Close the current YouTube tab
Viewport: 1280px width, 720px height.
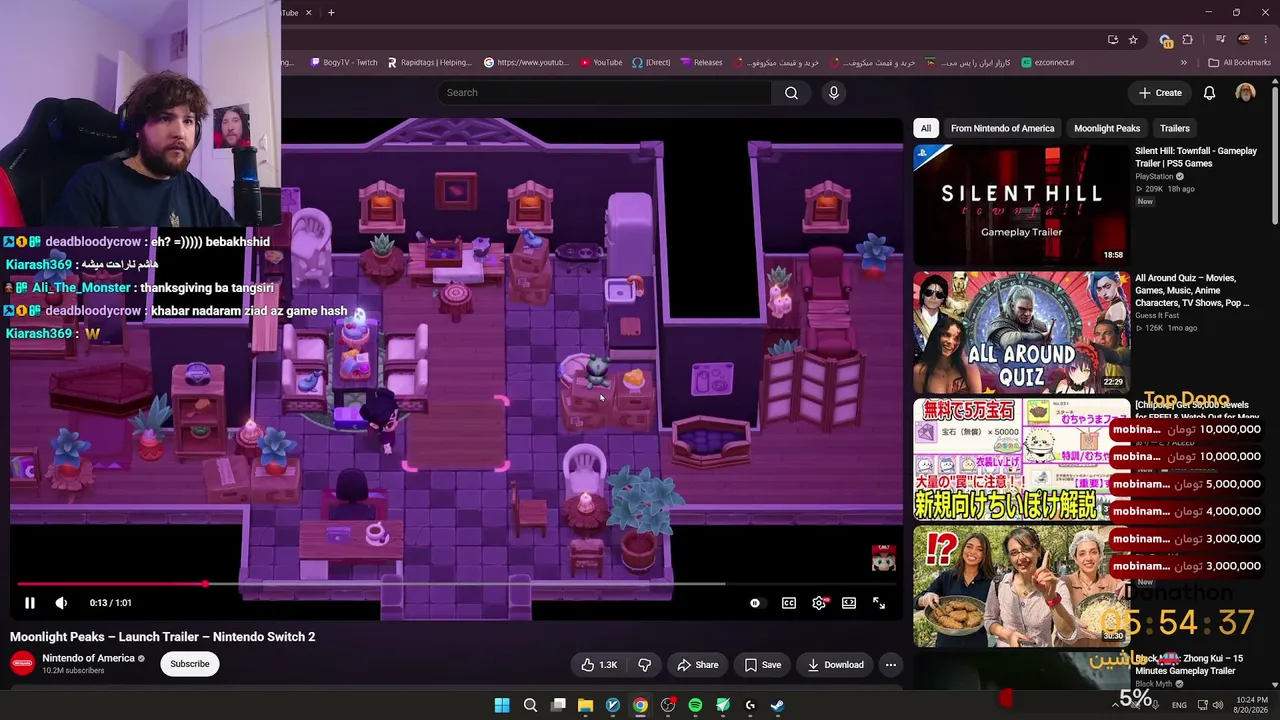tap(309, 13)
